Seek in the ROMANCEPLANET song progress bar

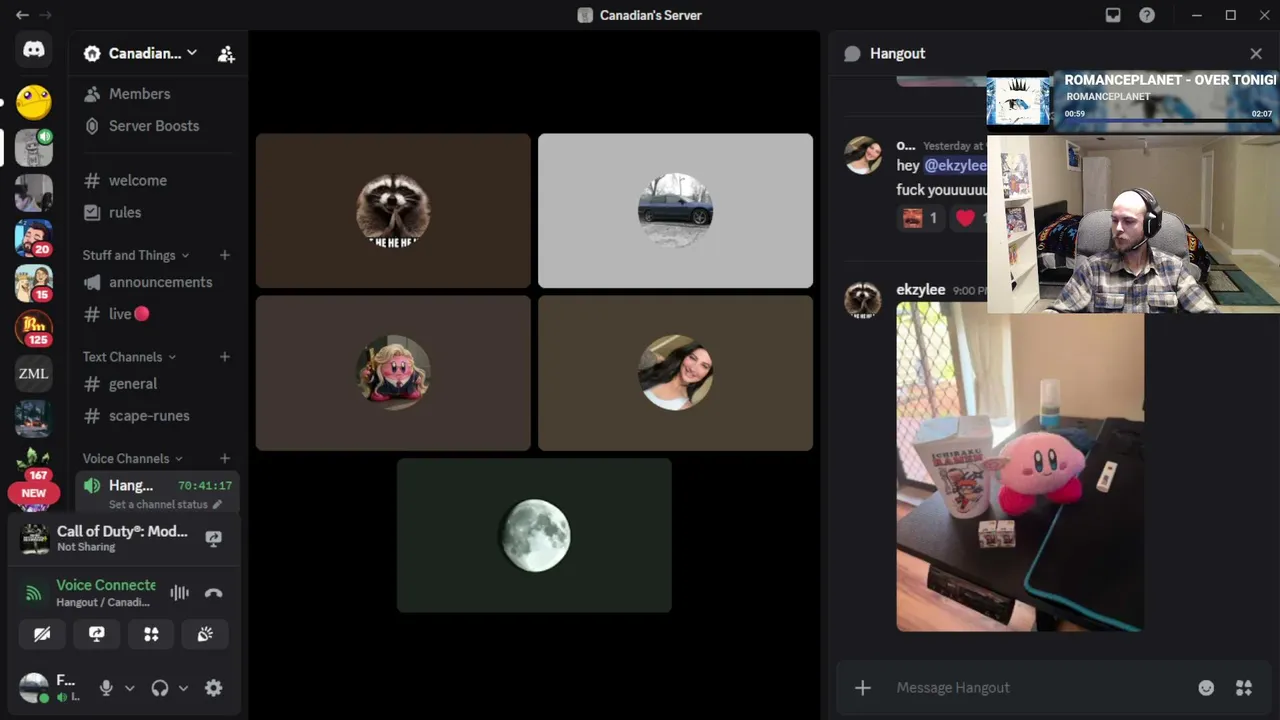tap(1168, 120)
